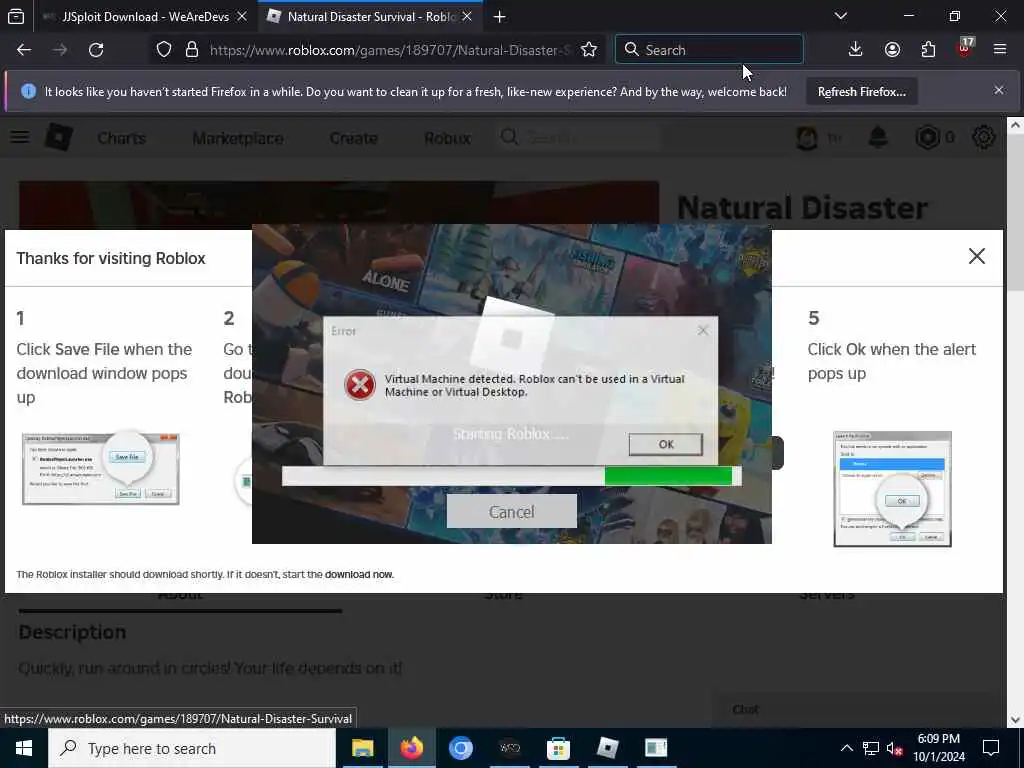
Task: Cancel the Roblox startup
Action: click(511, 511)
